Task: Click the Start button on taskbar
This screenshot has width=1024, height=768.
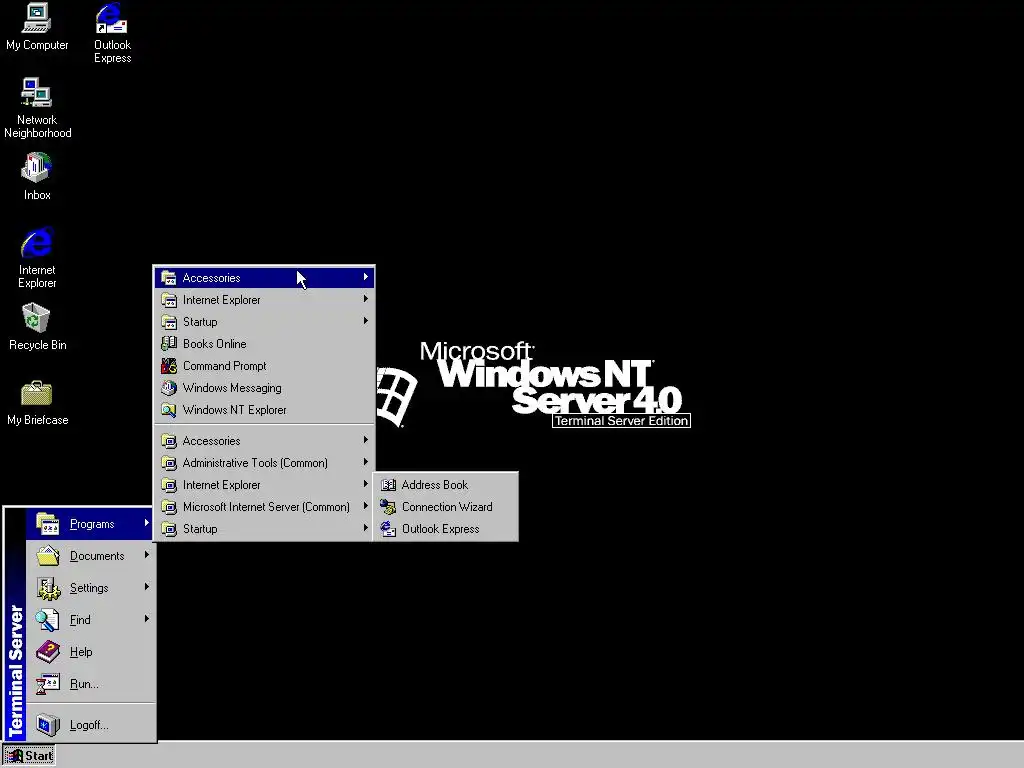Action: (29, 756)
